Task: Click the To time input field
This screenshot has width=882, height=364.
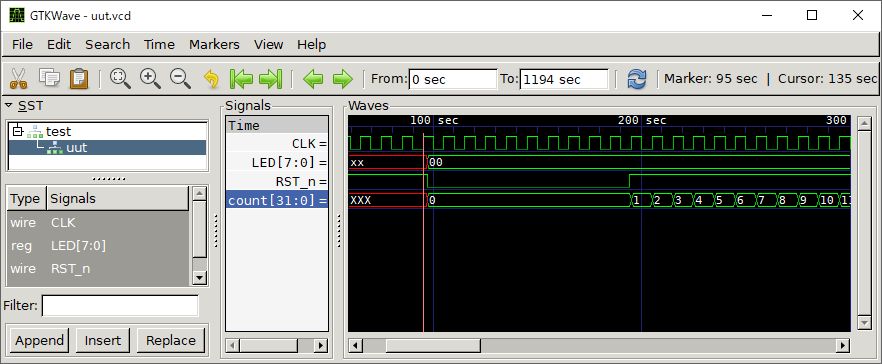Action: tap(564, 79)
